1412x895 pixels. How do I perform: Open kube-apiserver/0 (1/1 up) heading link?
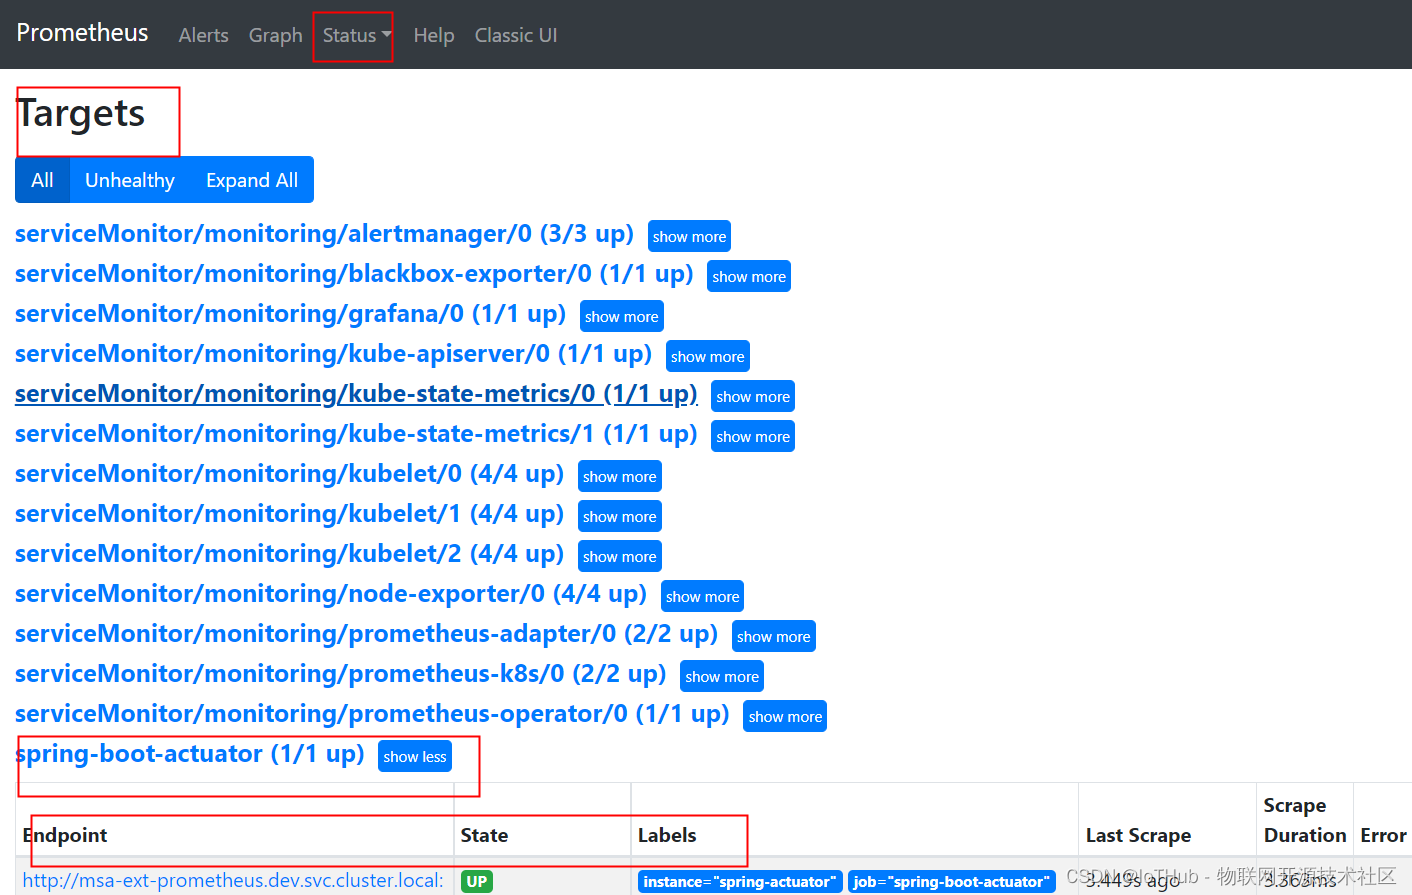click(x=334, y=354)
